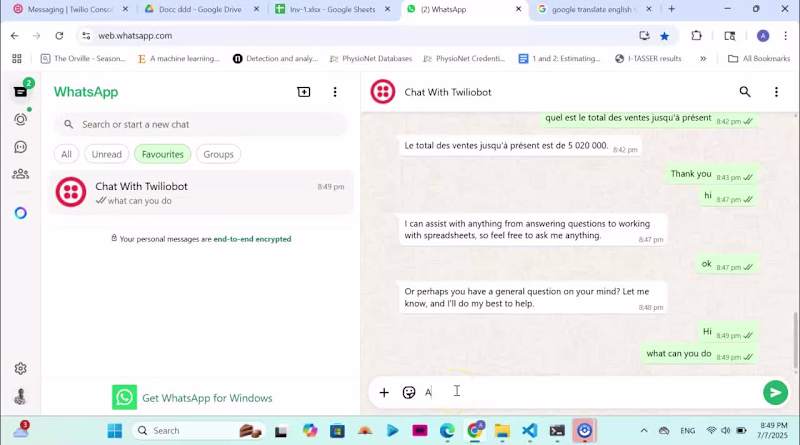Open Chrome profile avatar A
The image size is (800, 445).
tap(763, 36)
